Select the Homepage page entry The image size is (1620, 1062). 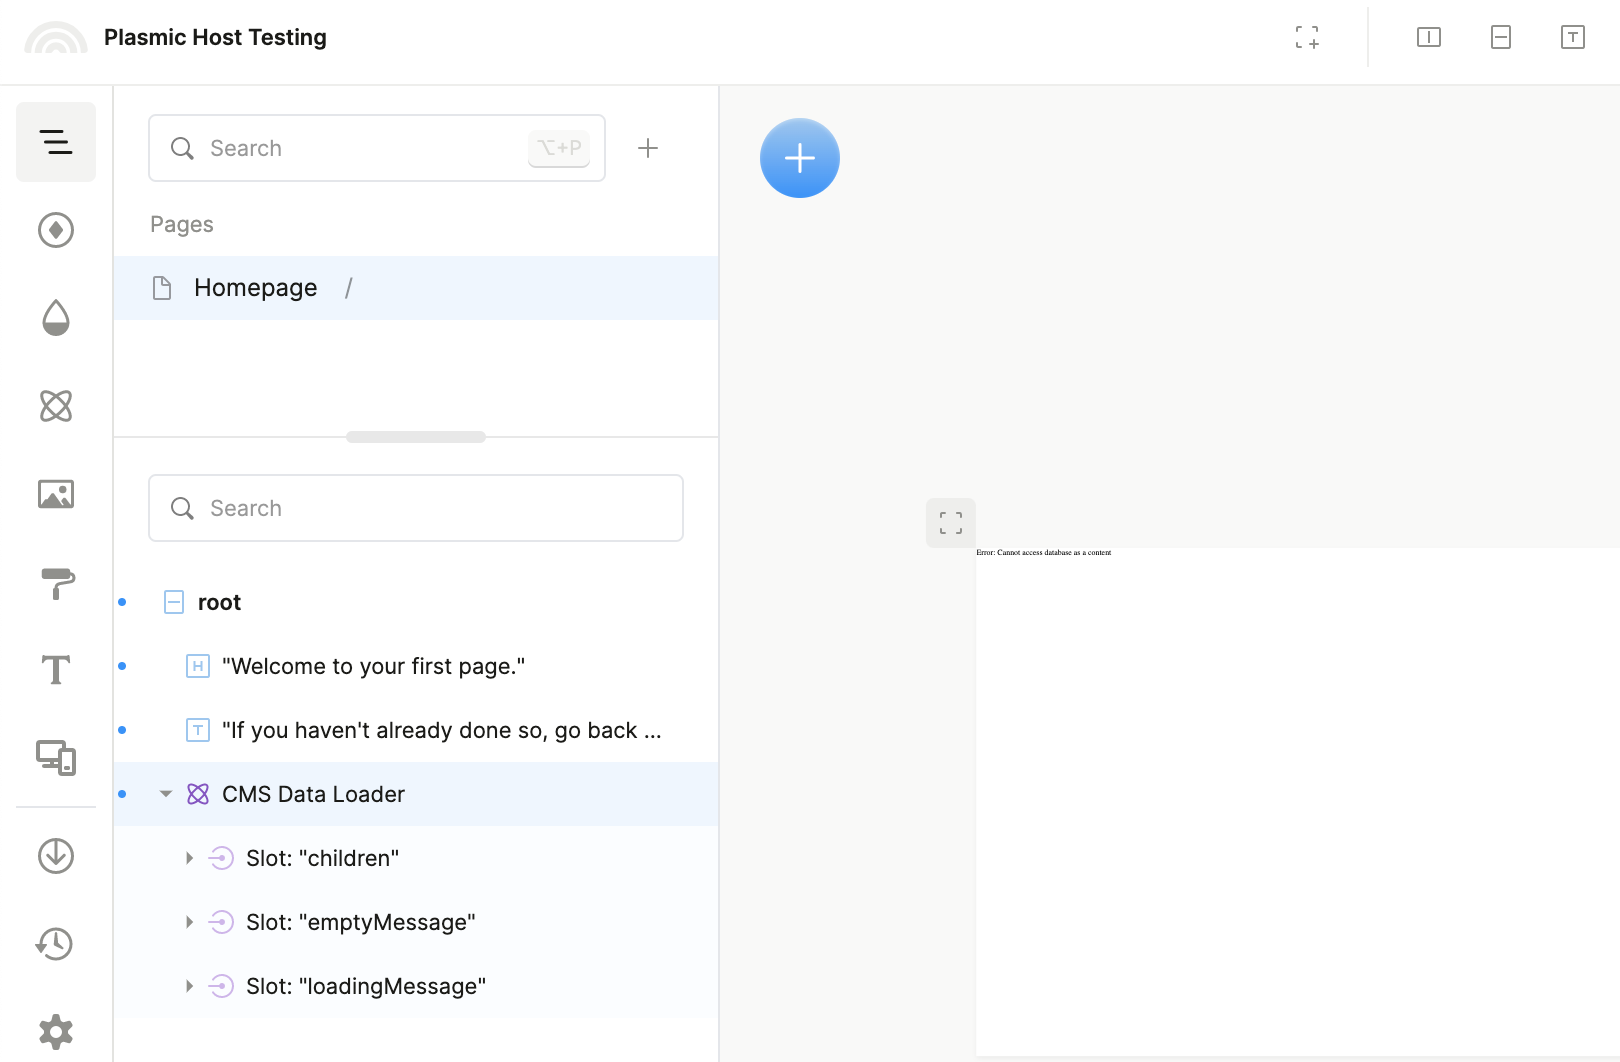pyautogui.click(x=256, y=288)
